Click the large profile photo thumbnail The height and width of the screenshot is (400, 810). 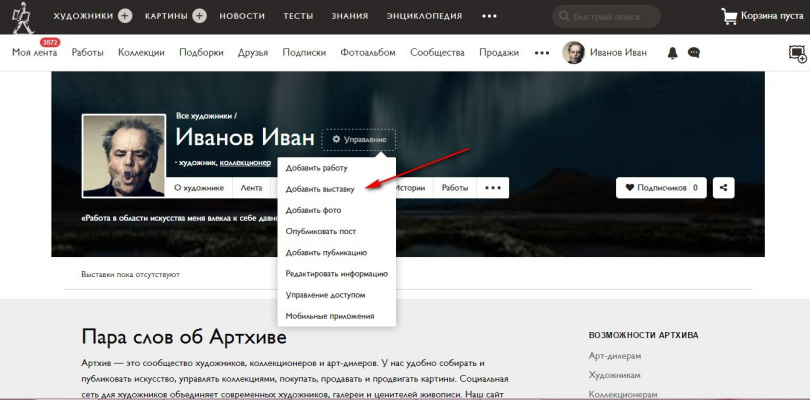[x=123, y=156]
